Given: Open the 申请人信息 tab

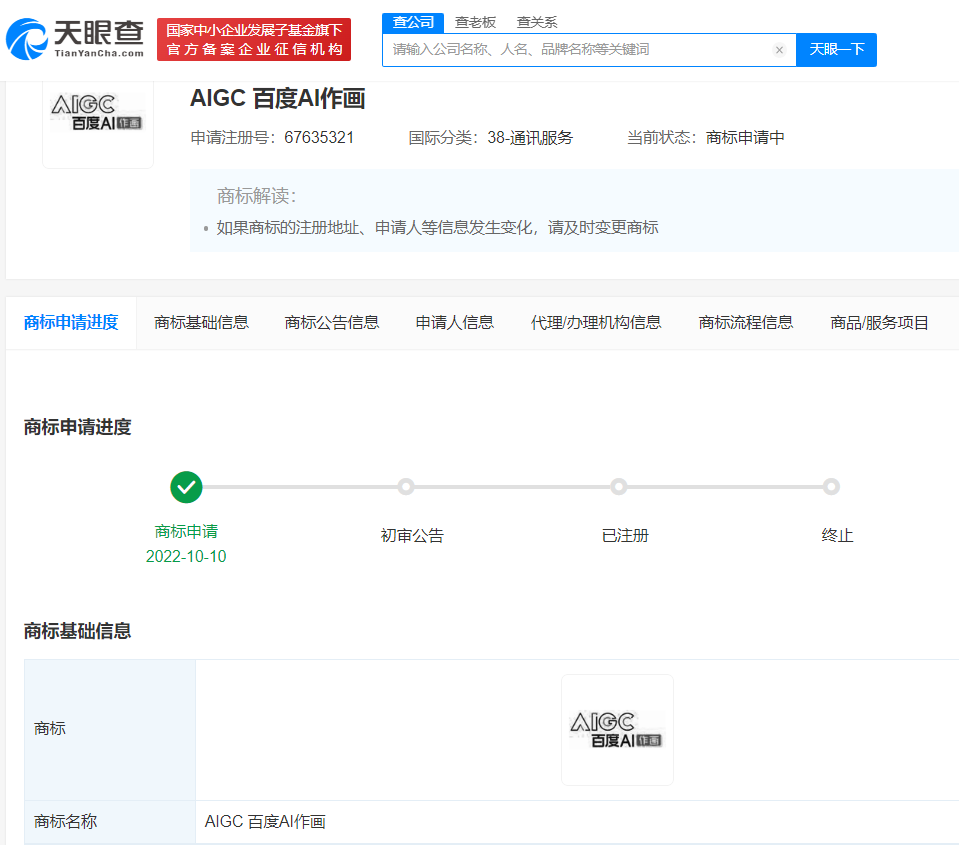Looking at the screenshot, I should click(x=454, y=322).
